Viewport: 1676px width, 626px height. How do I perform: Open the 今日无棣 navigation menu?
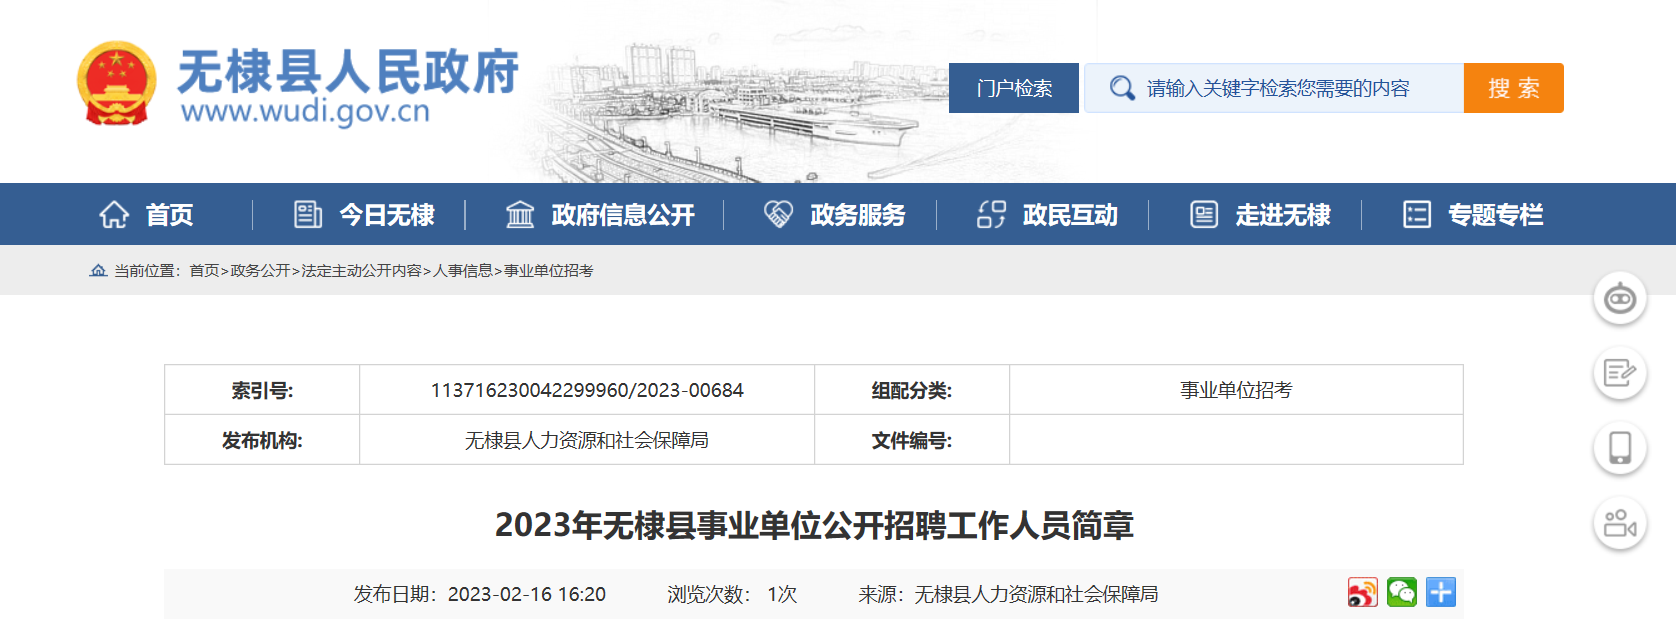point(387,215)
